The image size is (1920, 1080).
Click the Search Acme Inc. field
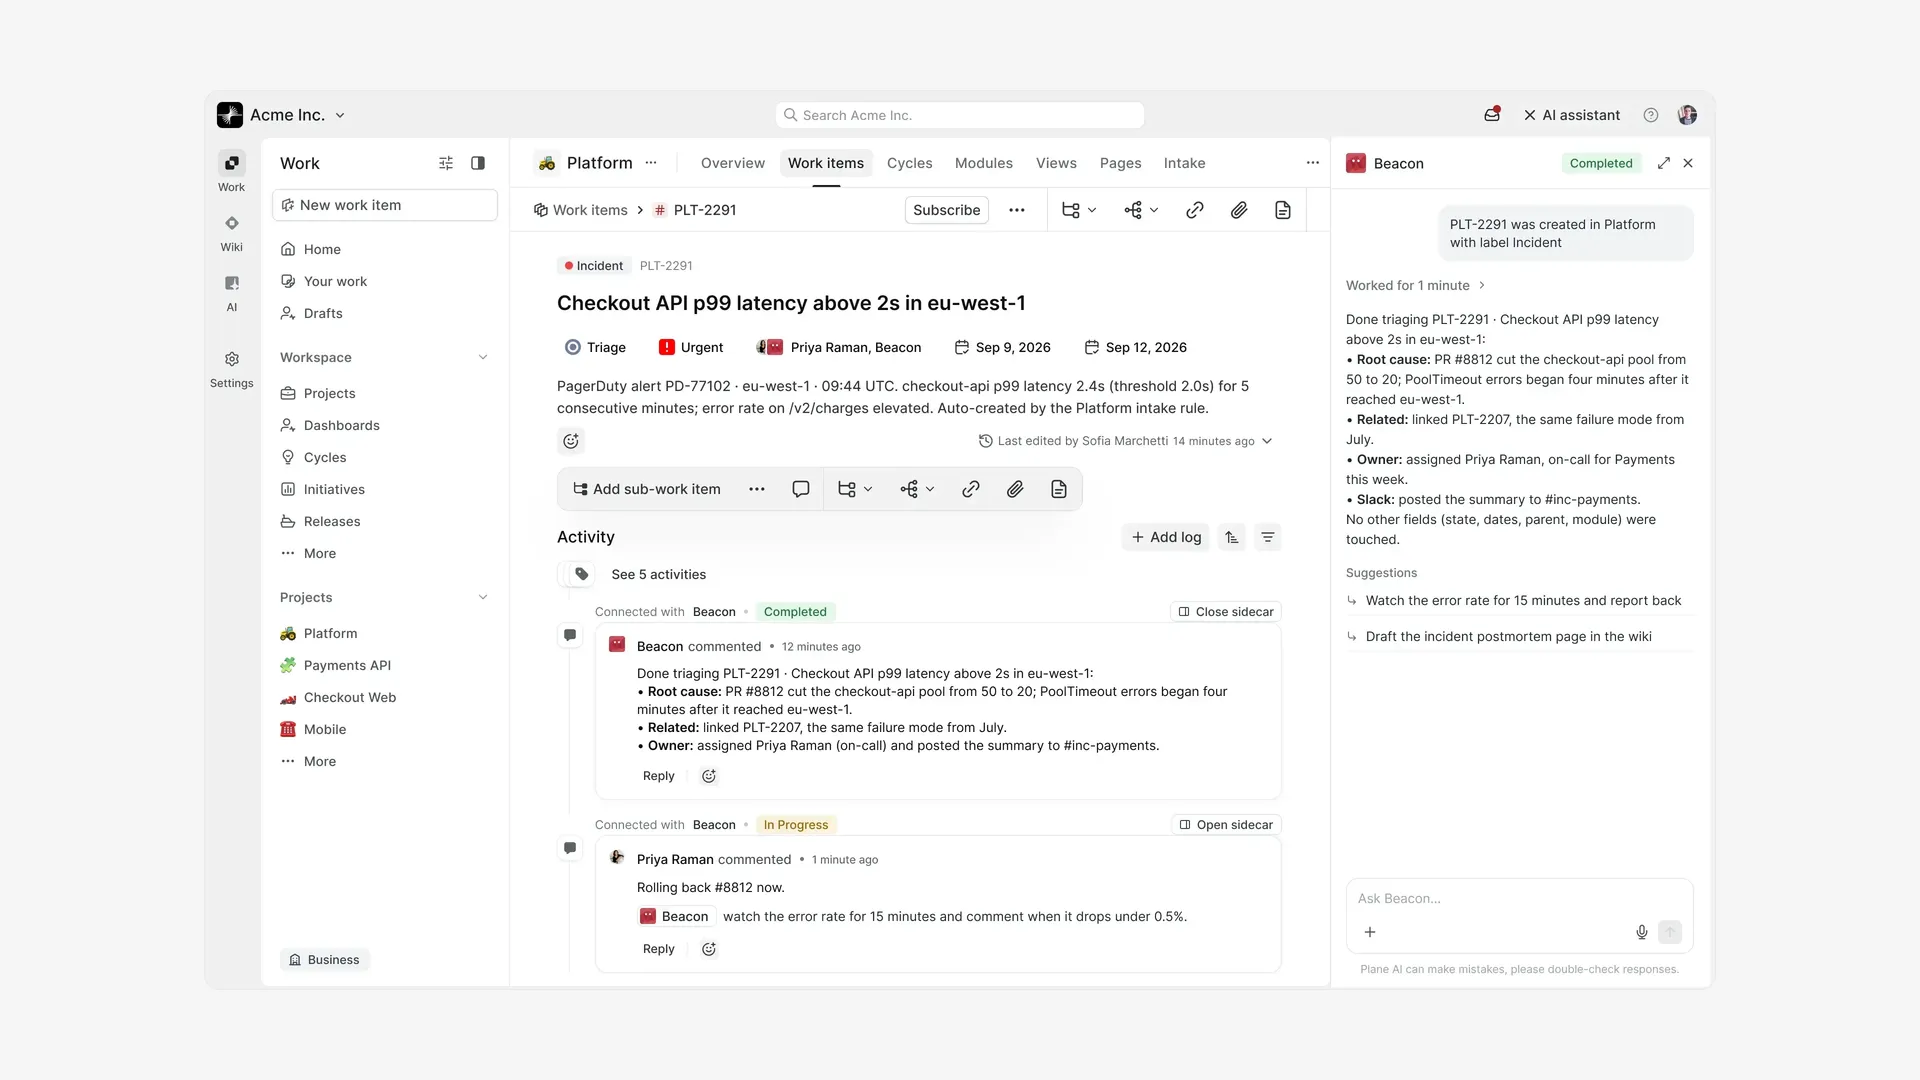960,115
